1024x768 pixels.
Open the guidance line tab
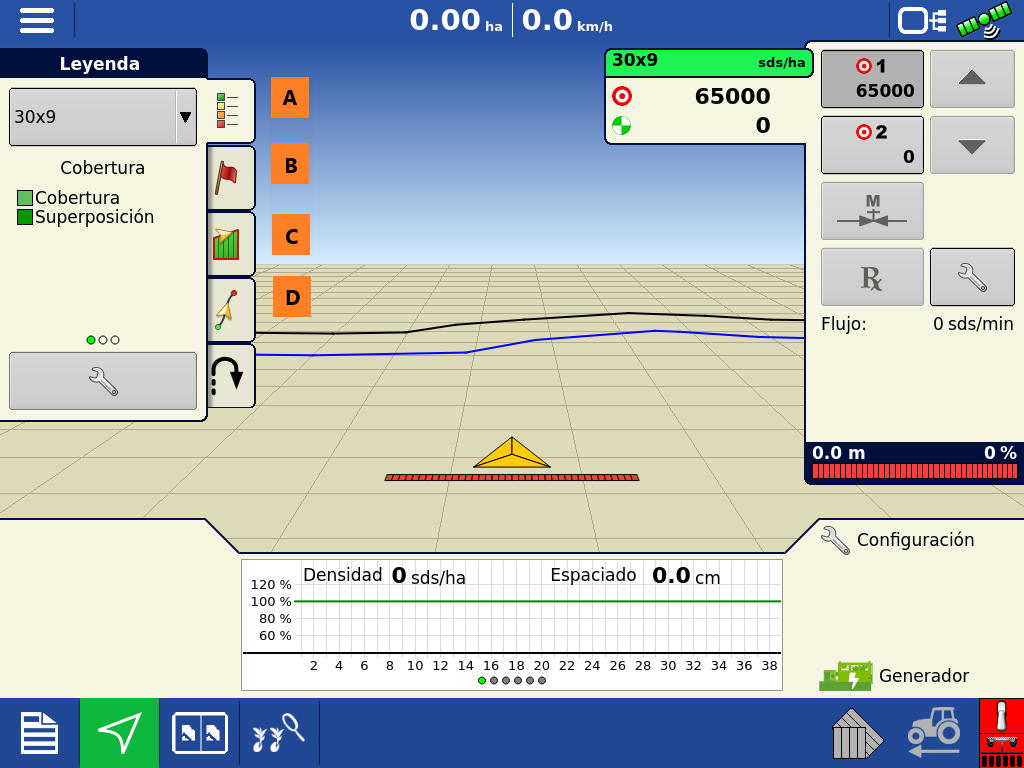[229, 309]
